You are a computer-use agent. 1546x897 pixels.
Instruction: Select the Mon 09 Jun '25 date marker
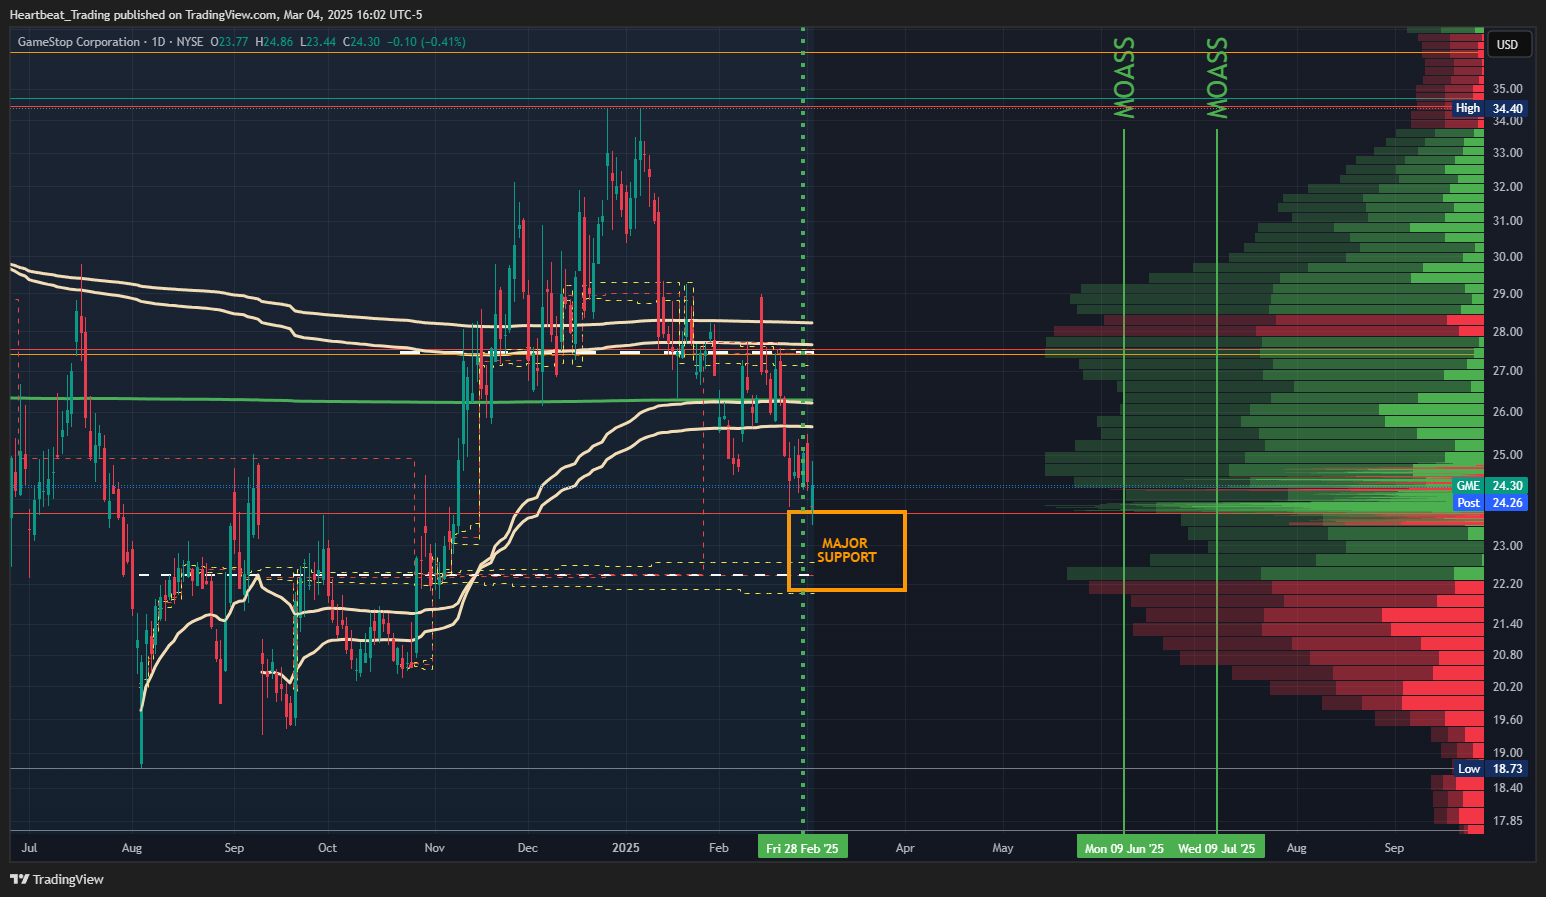pyautogui.click(x=1124, y=848)
